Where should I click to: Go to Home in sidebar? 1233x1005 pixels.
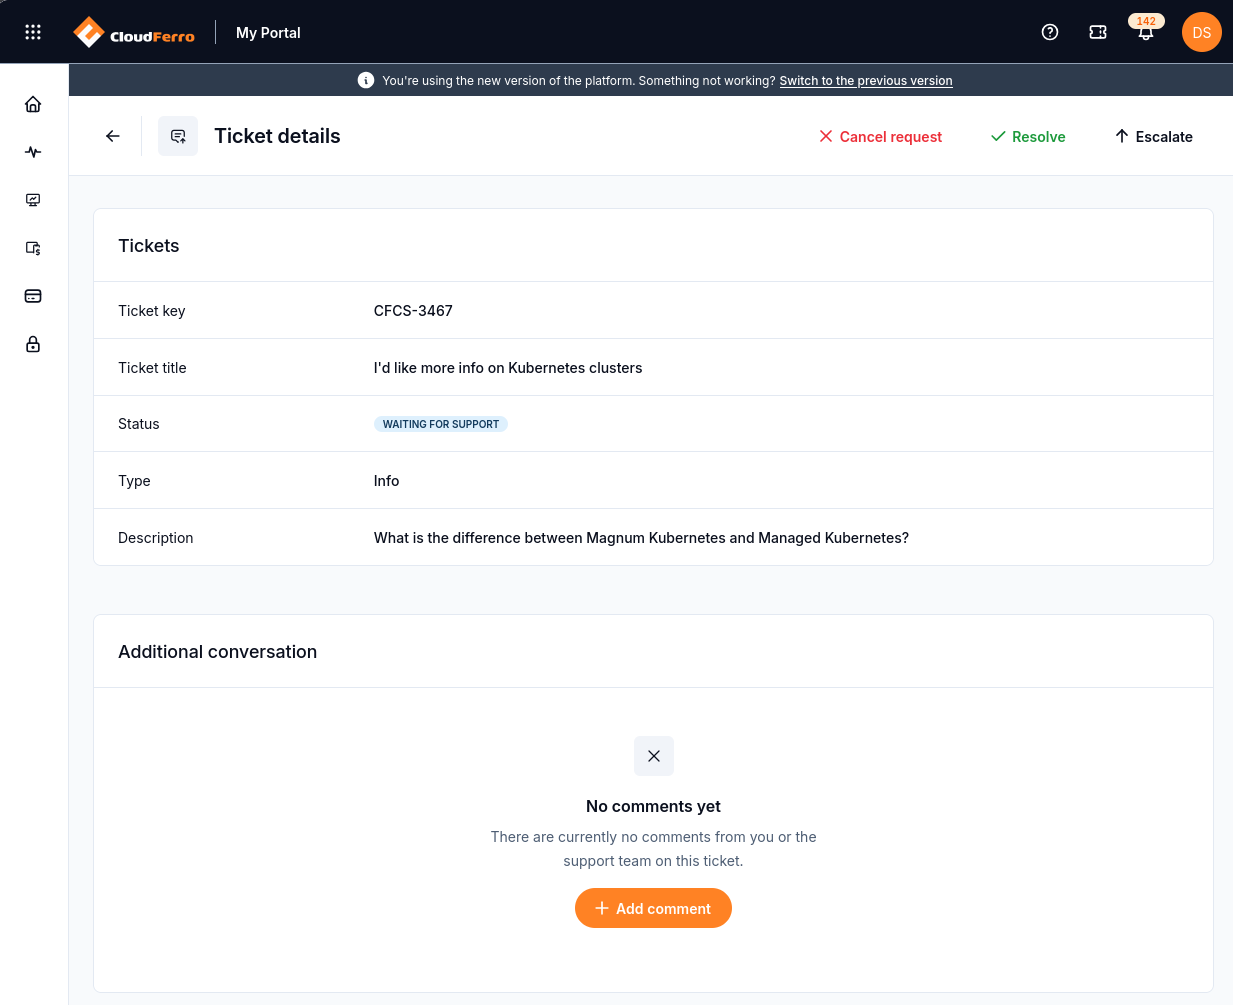33,104
